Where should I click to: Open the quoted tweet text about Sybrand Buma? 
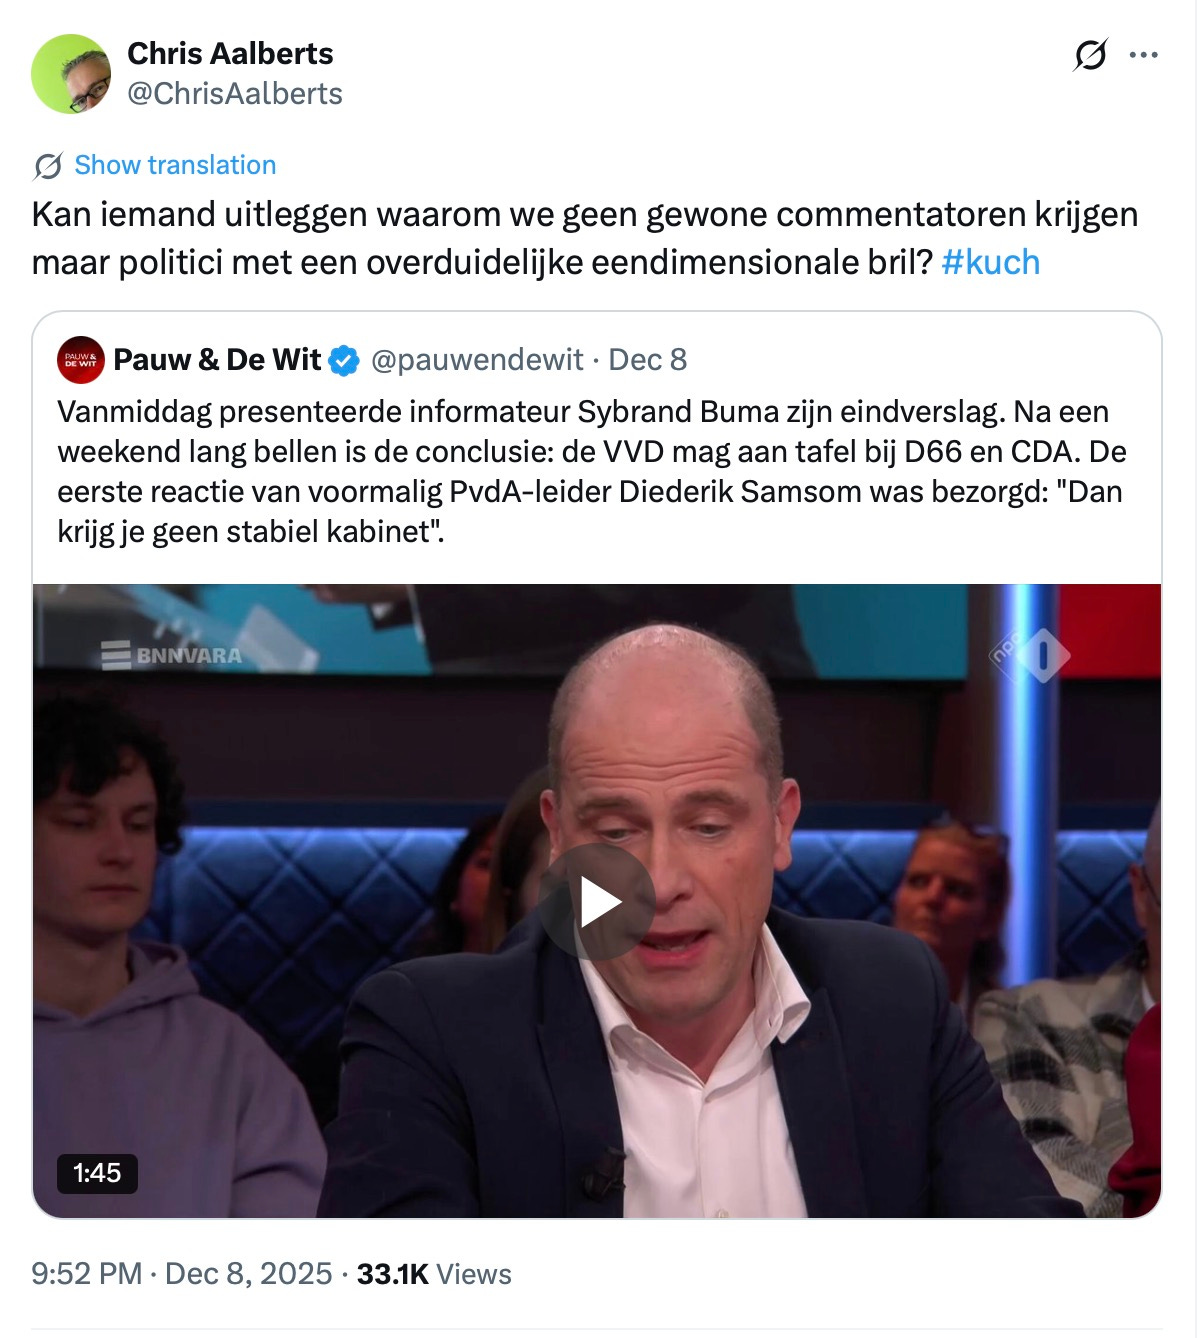(x=590, y=471)
